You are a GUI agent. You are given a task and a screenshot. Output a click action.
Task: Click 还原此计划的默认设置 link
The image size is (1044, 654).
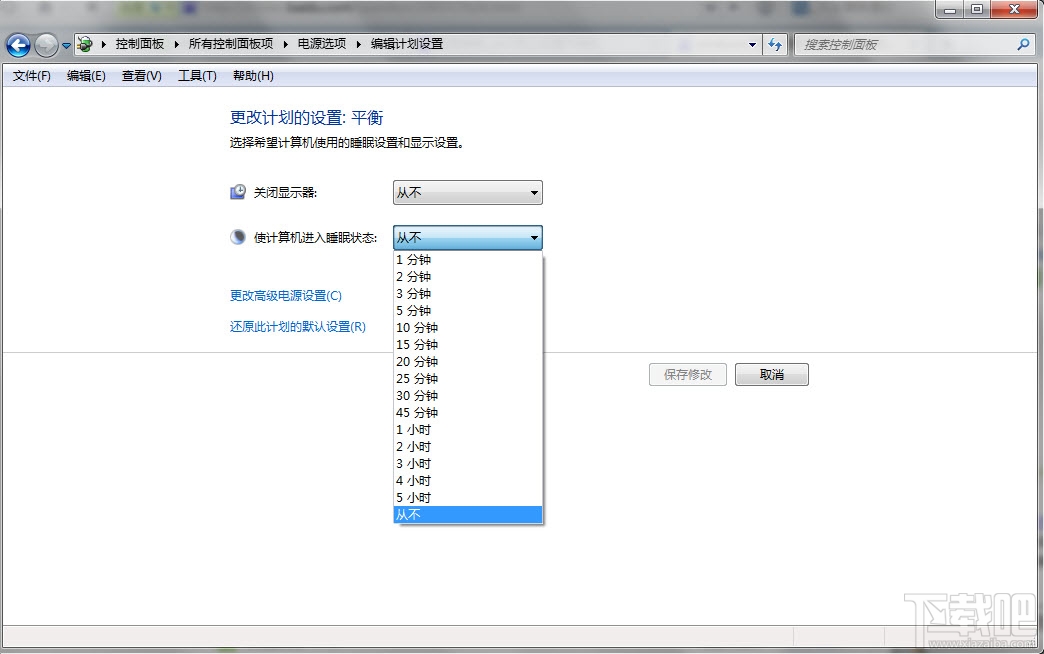pos(293,326)
